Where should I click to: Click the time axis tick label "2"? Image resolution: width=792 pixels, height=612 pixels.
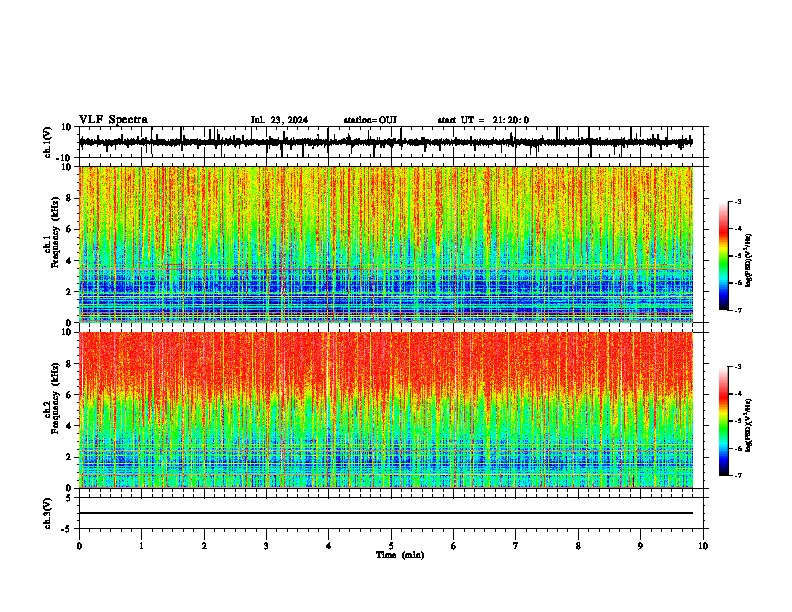click(204, 546)
